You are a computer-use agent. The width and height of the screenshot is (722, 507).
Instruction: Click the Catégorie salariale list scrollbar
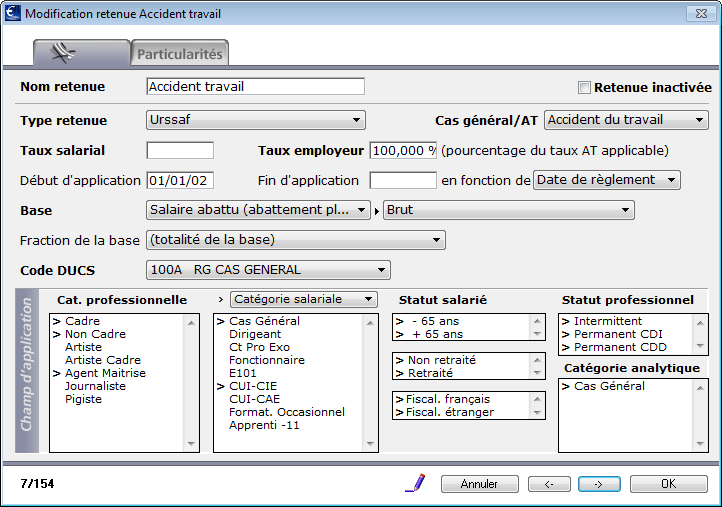pyautogui.click(x=370, y=383)
